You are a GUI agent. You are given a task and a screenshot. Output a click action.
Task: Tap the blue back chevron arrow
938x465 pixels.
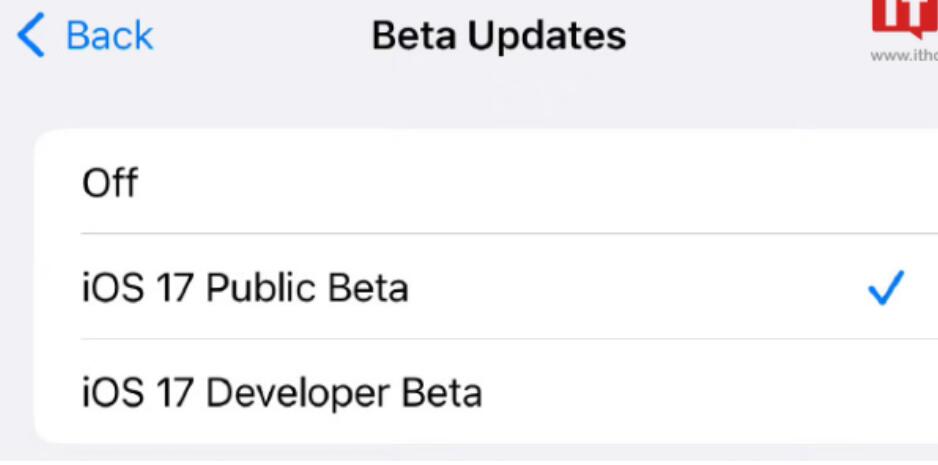31,36
